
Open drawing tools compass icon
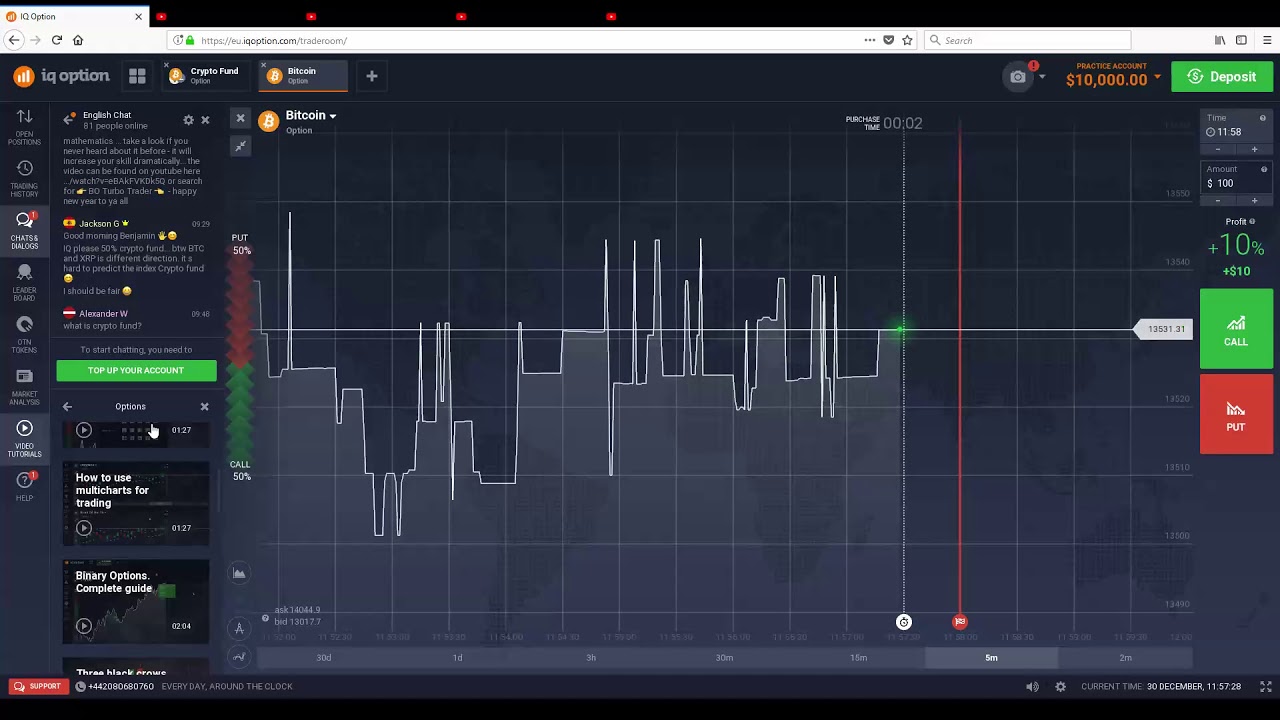[239, 628]
